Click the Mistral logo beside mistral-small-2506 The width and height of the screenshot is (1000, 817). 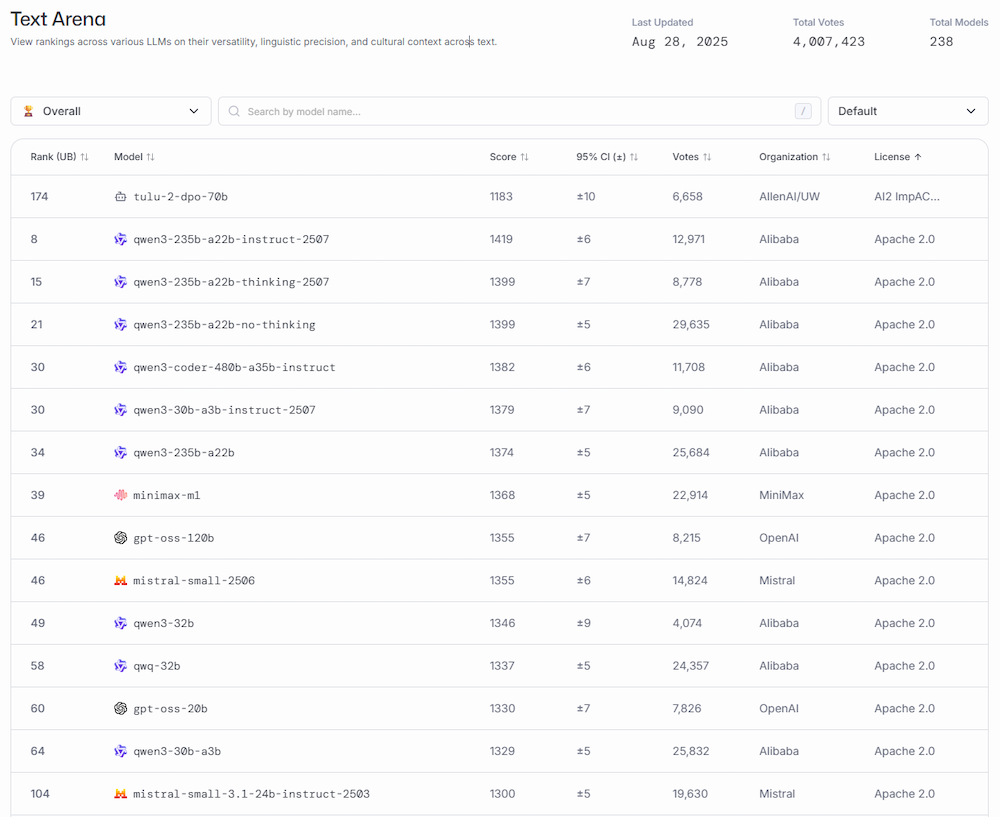pyautogui.click(x=121, y=581)
